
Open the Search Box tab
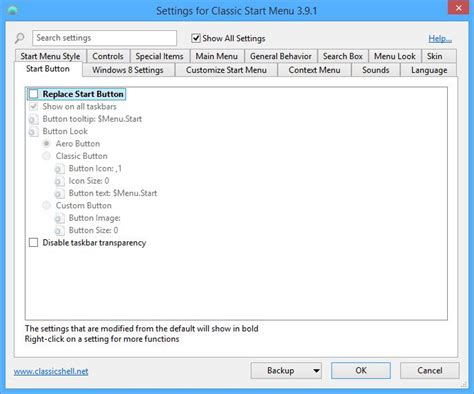click(x=343, y=56)
